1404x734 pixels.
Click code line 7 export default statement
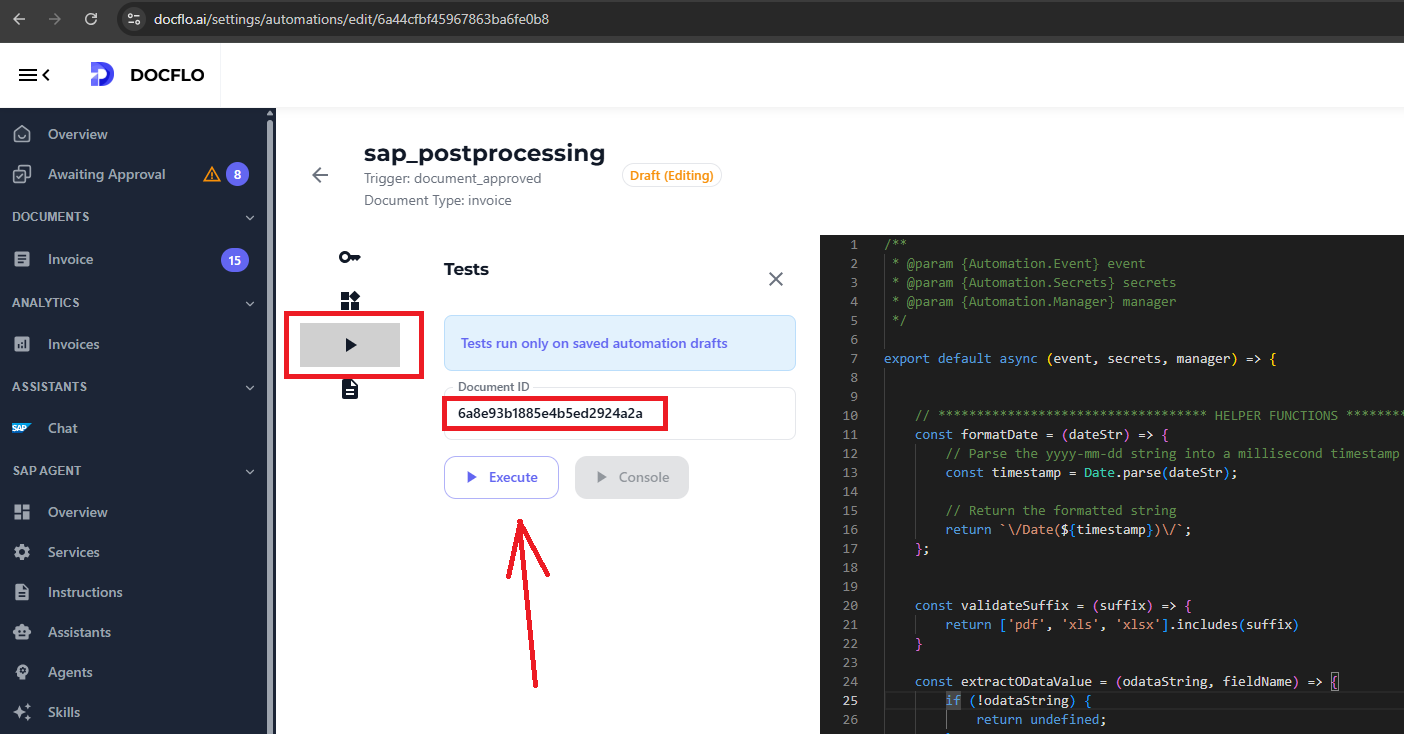(x=1080, y=358)
